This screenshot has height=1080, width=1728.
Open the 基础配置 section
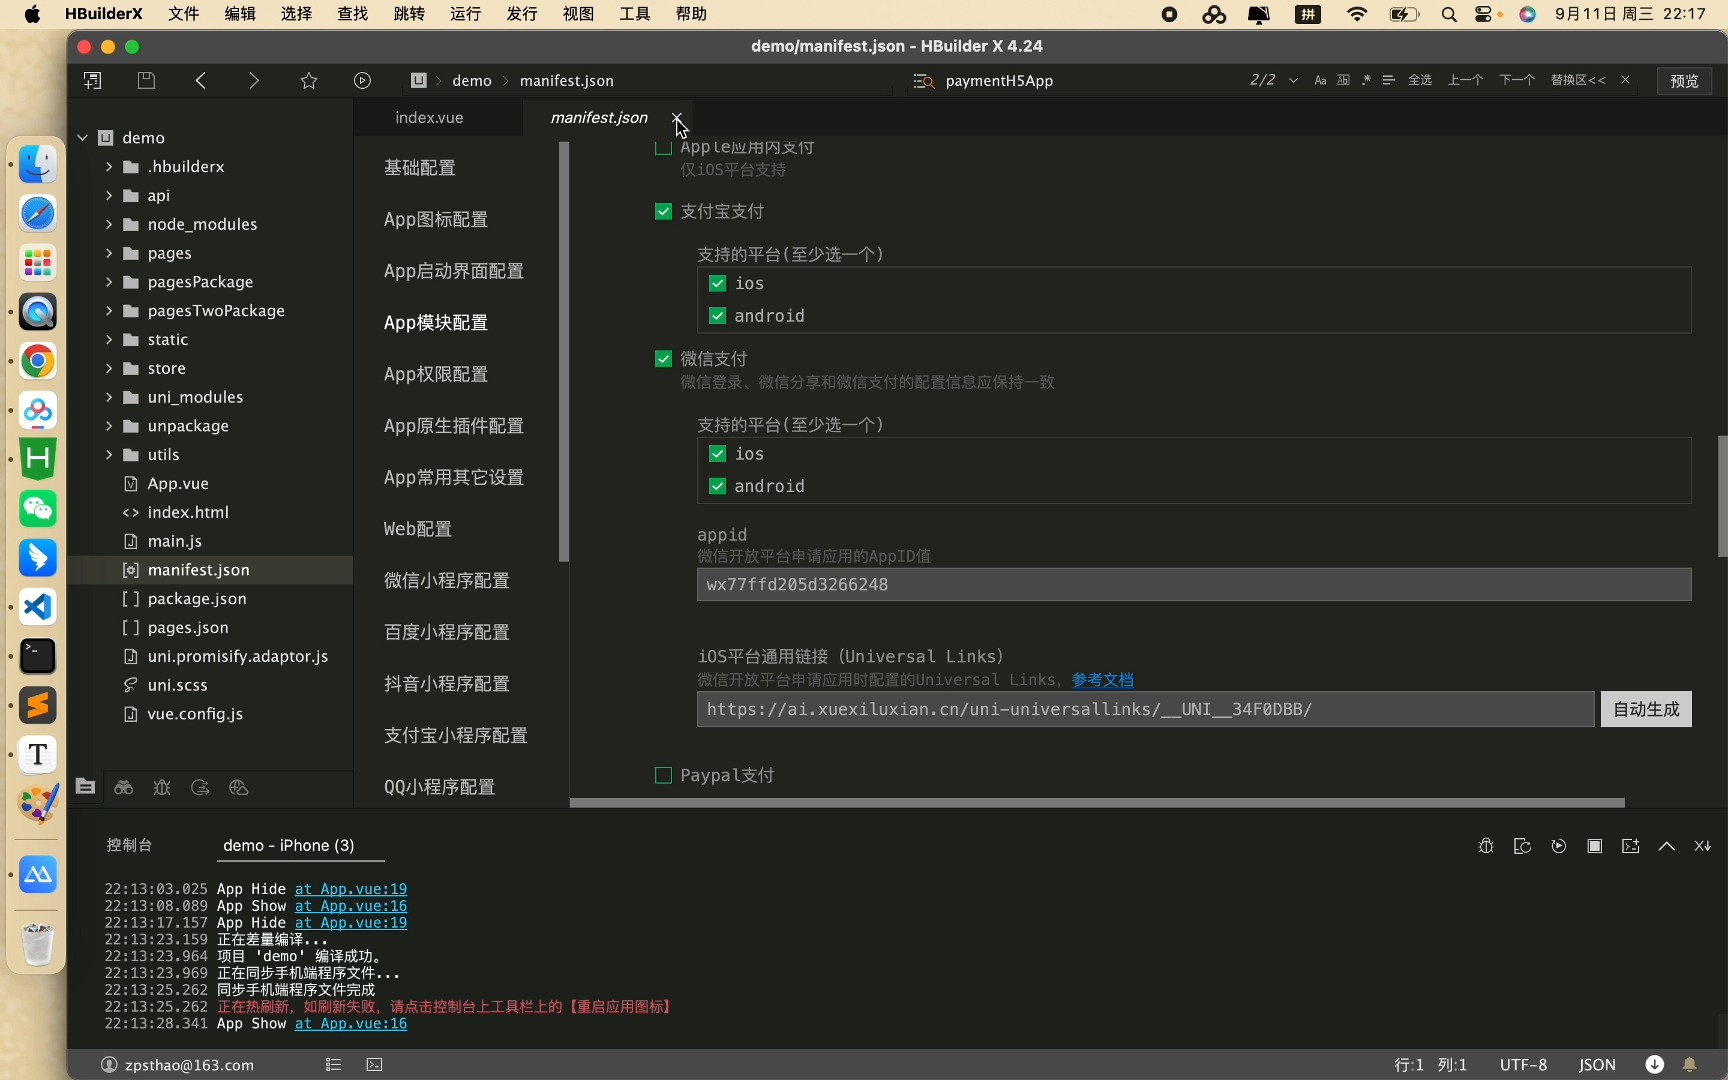420,168
